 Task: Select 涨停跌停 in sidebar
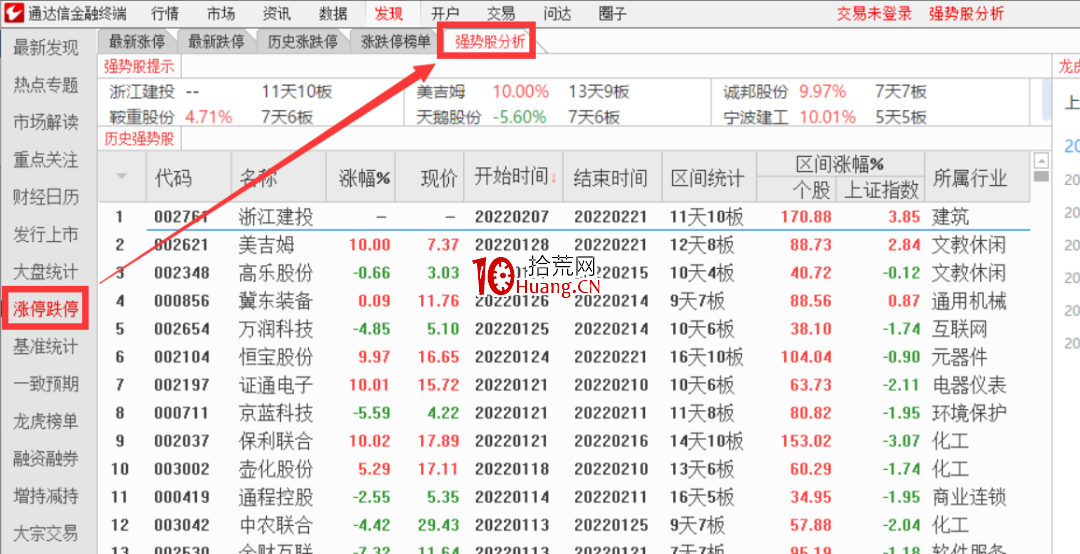tap(46, 309)
